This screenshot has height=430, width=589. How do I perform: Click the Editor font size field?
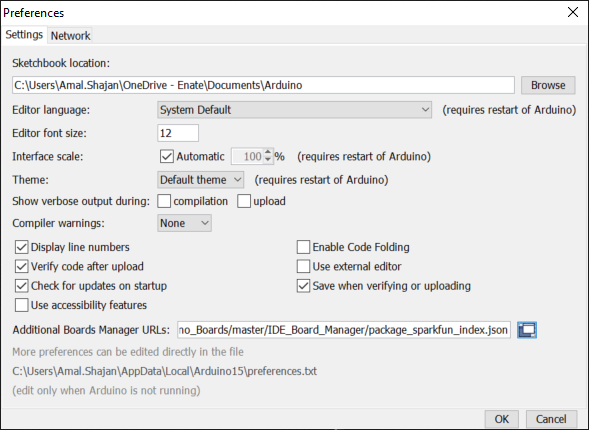tap(178, 133)
